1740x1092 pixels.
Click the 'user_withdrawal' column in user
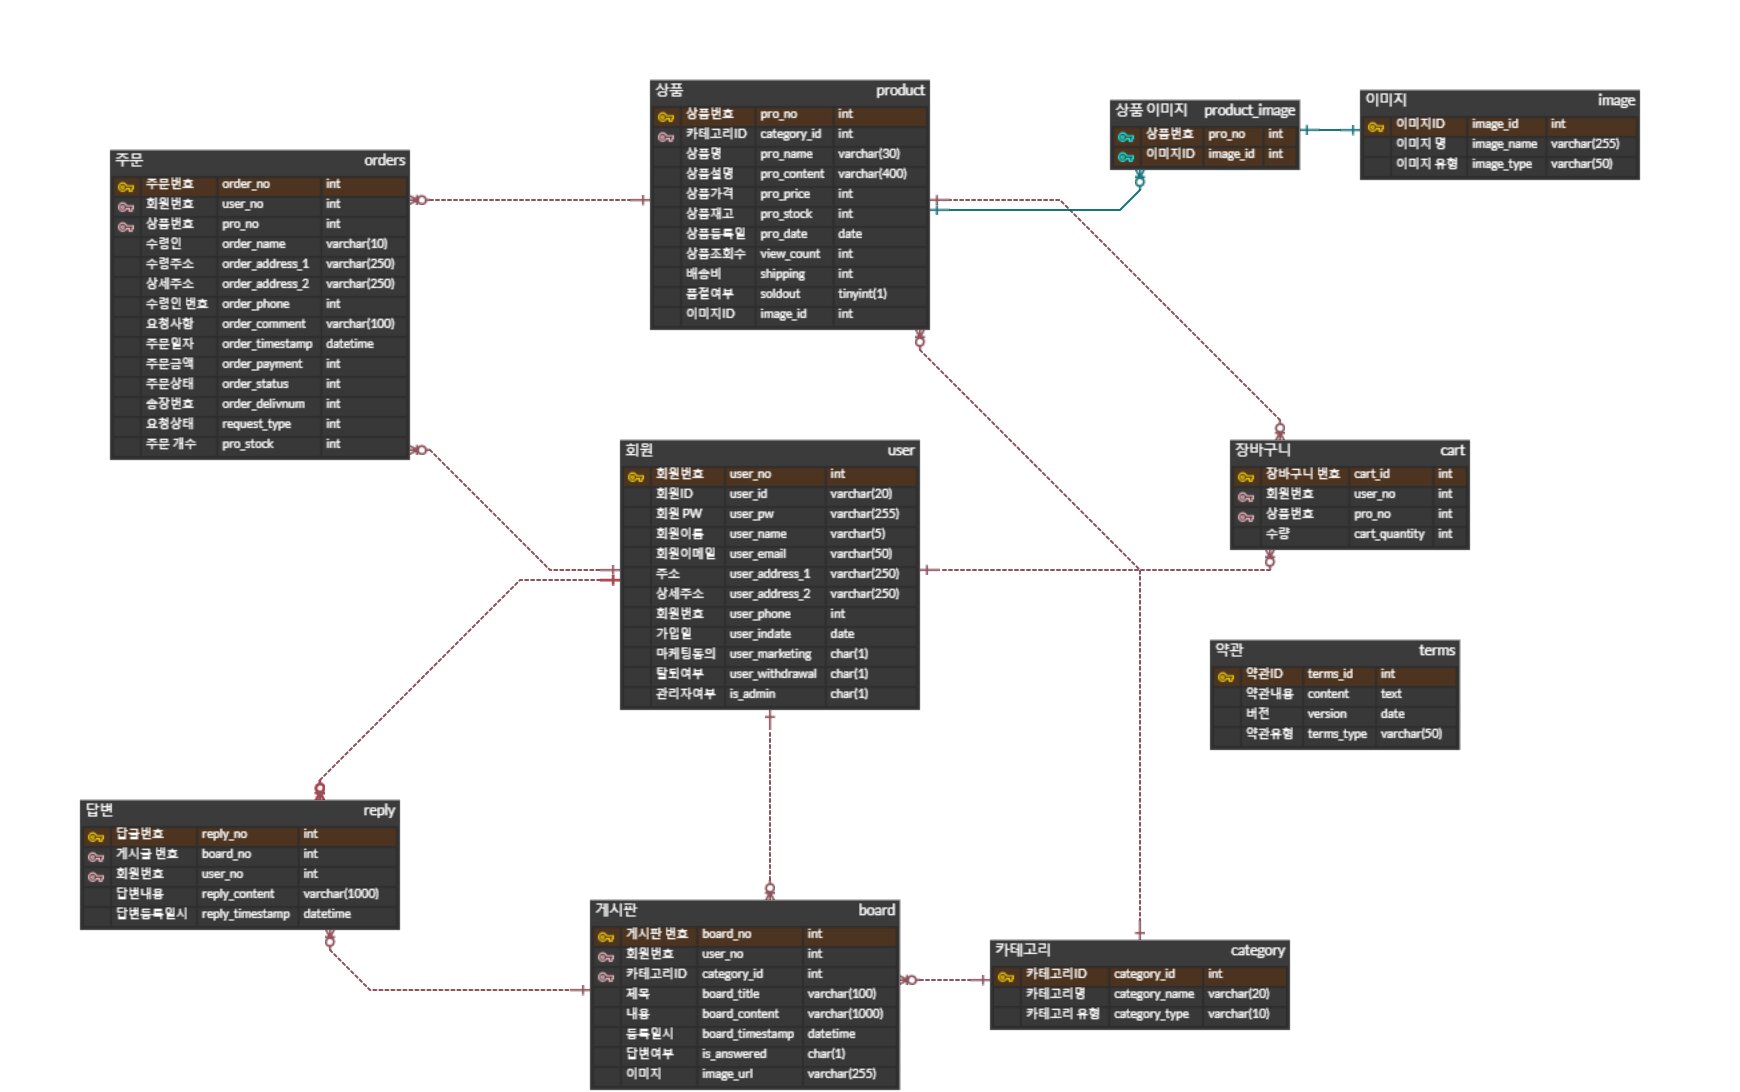(773, 674)
